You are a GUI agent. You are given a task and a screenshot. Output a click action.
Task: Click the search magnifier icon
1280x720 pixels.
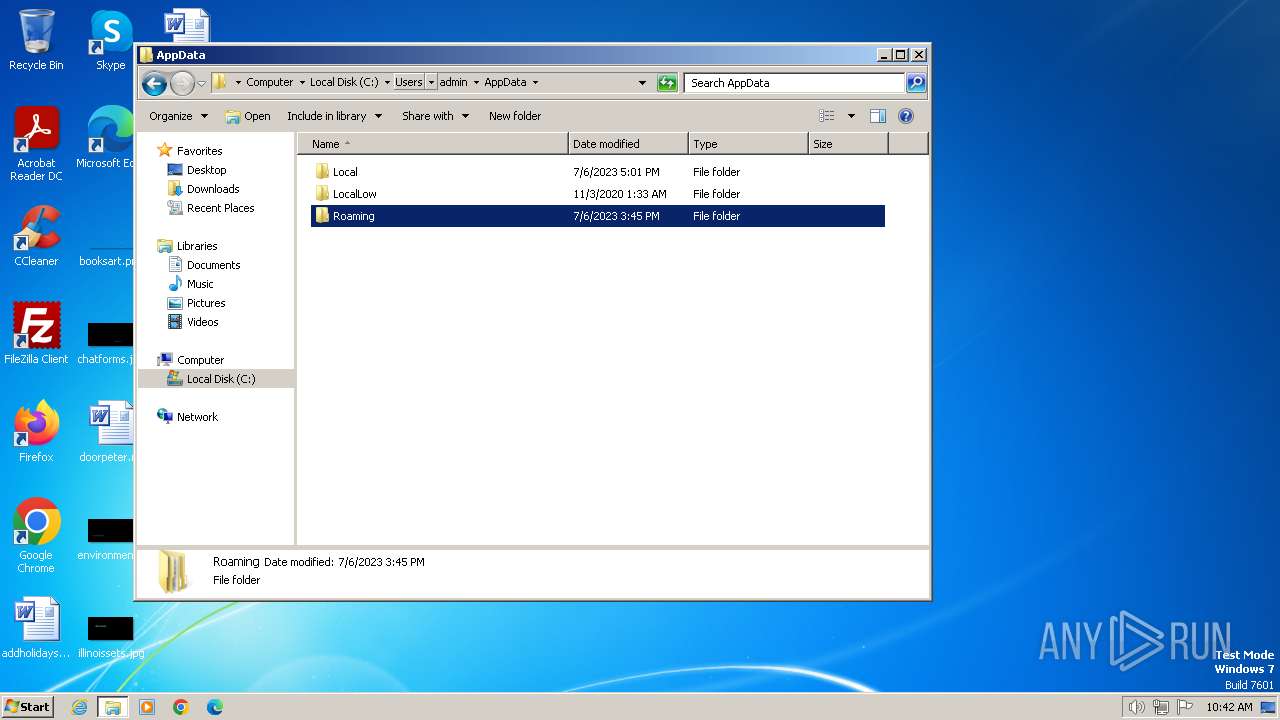tap(915, 83)
